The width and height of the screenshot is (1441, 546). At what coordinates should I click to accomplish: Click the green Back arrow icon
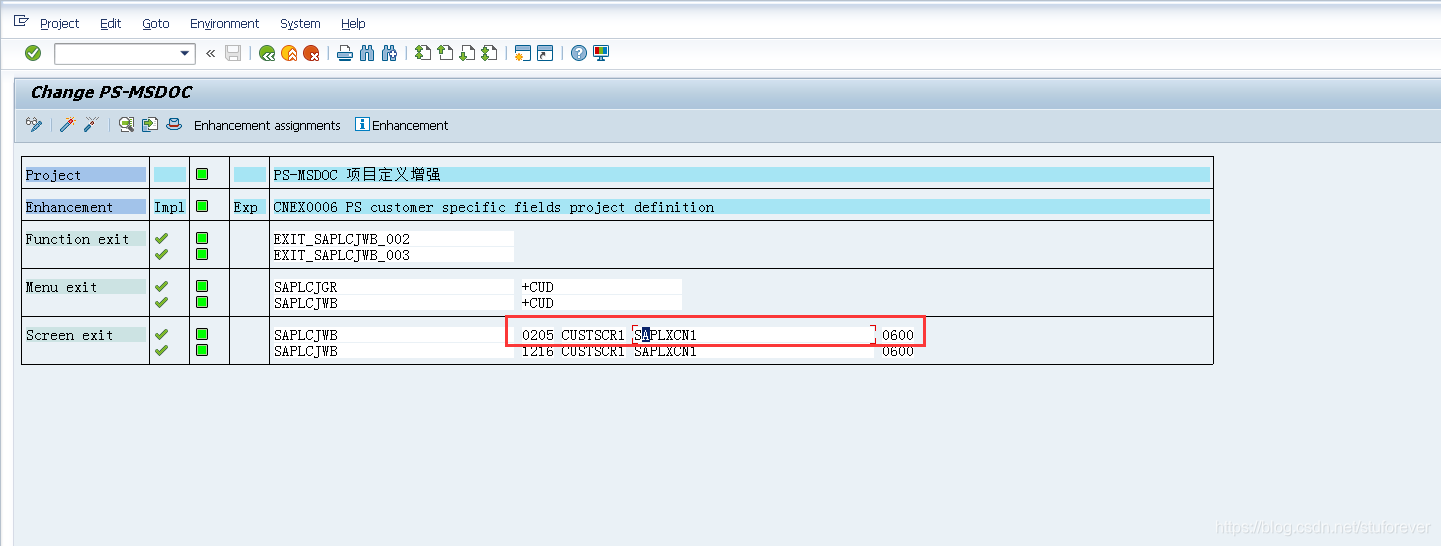tap(267, 53)
